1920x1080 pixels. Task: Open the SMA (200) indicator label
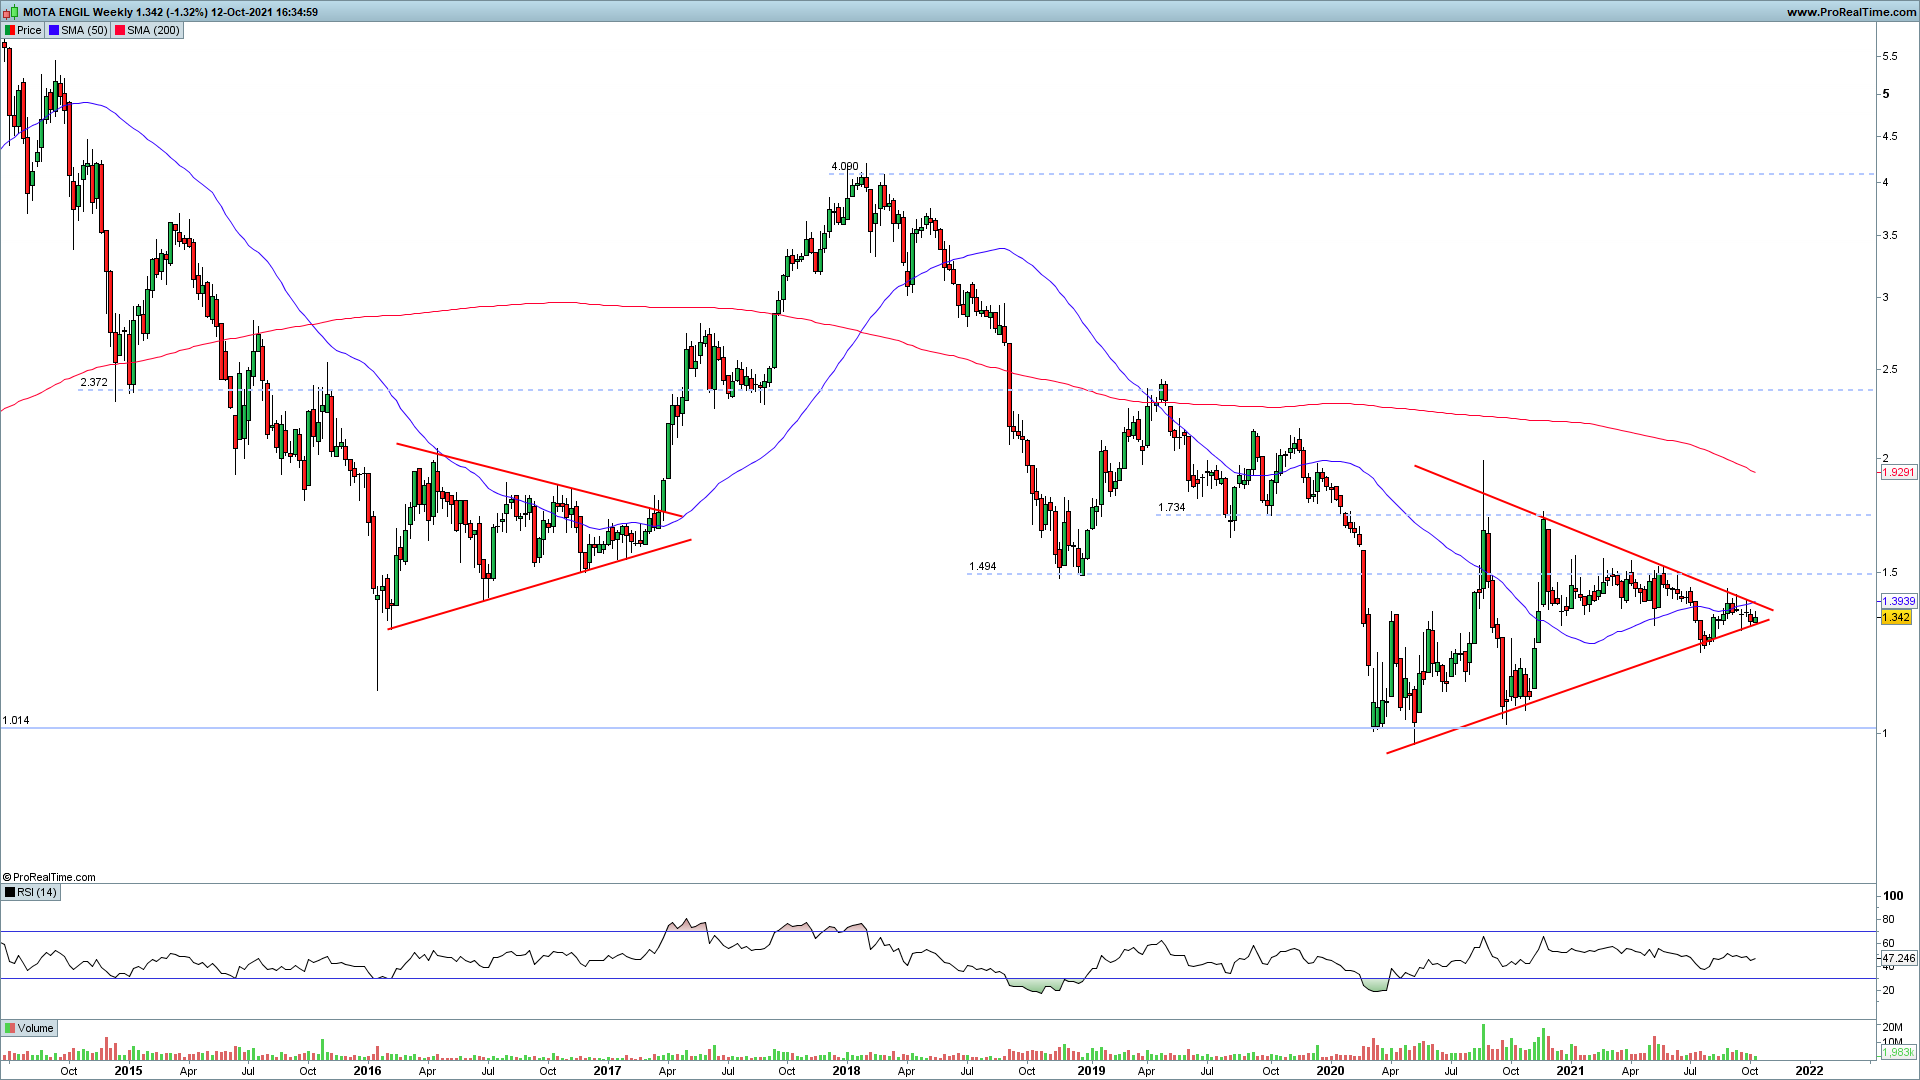(153, 30)
